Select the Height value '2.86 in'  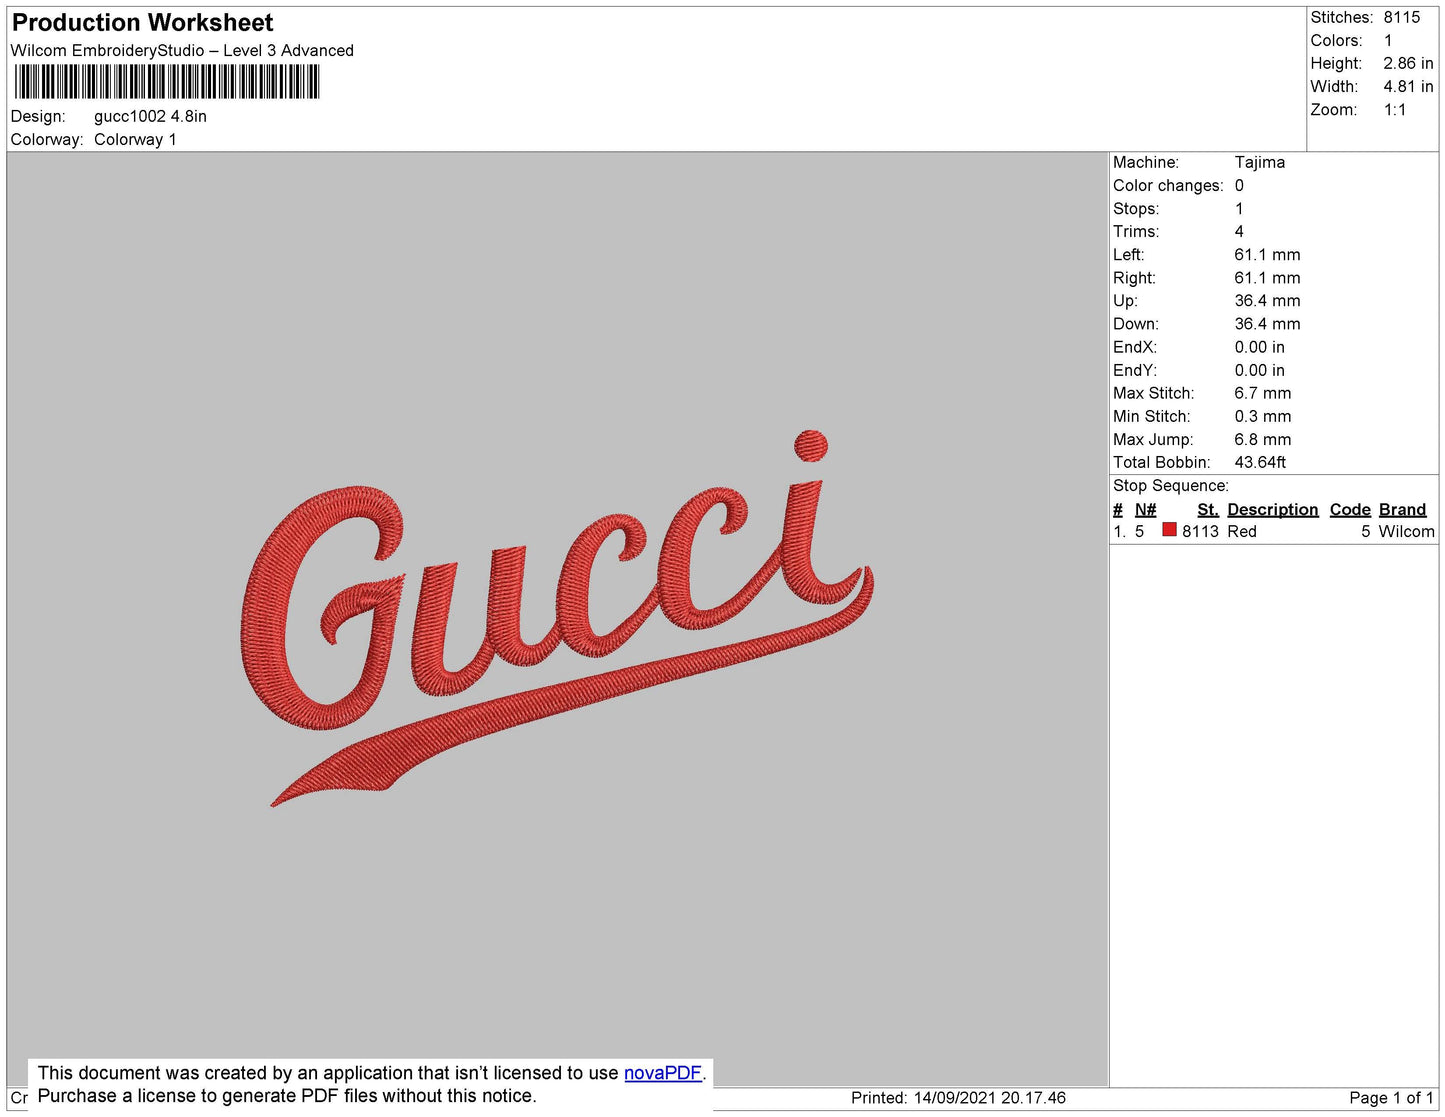pyautogui.click(x=1408, y=64)
